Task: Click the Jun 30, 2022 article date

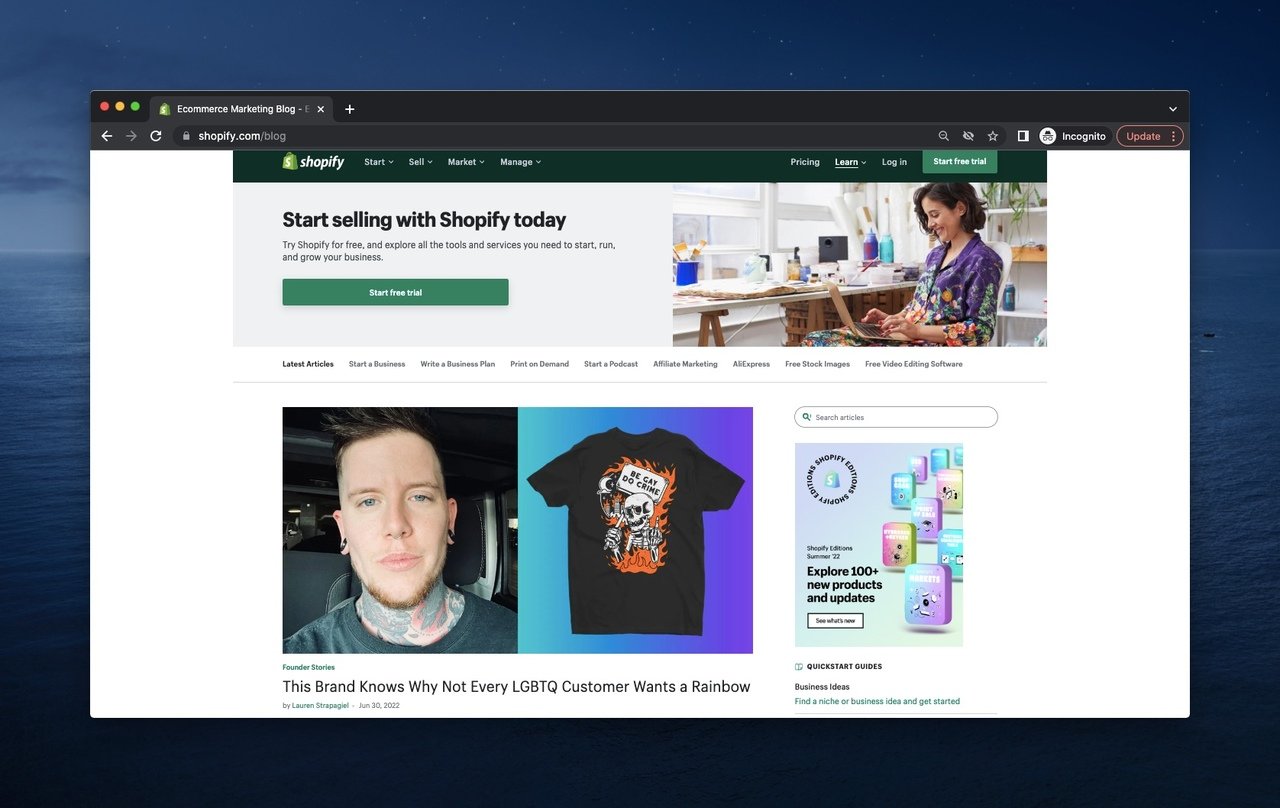Action: [379, 705]
